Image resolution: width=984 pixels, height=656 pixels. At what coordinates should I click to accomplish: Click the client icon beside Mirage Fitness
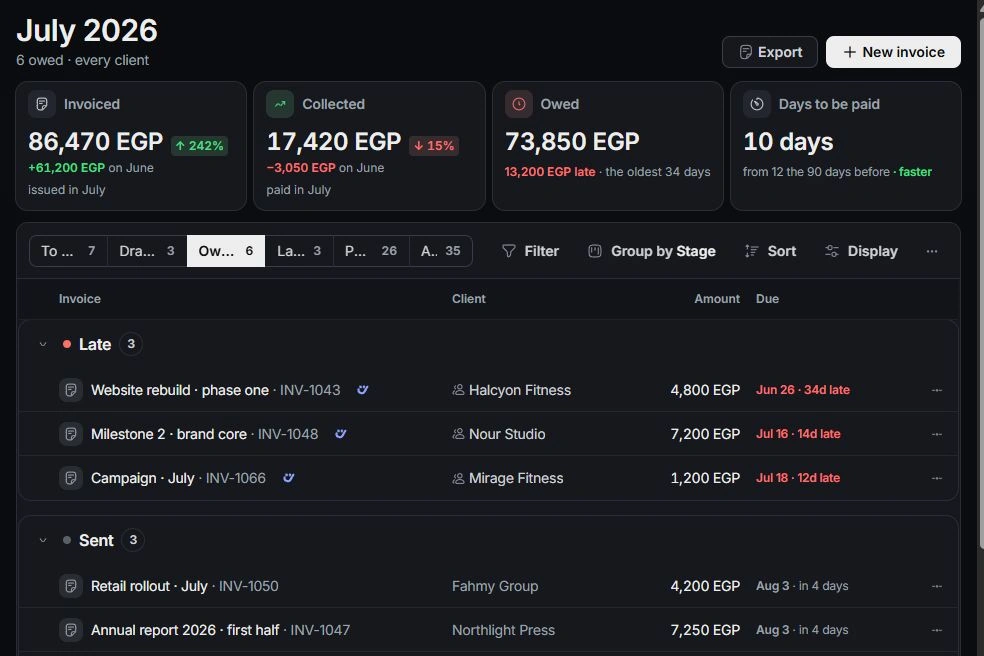[x=458, y=478]
